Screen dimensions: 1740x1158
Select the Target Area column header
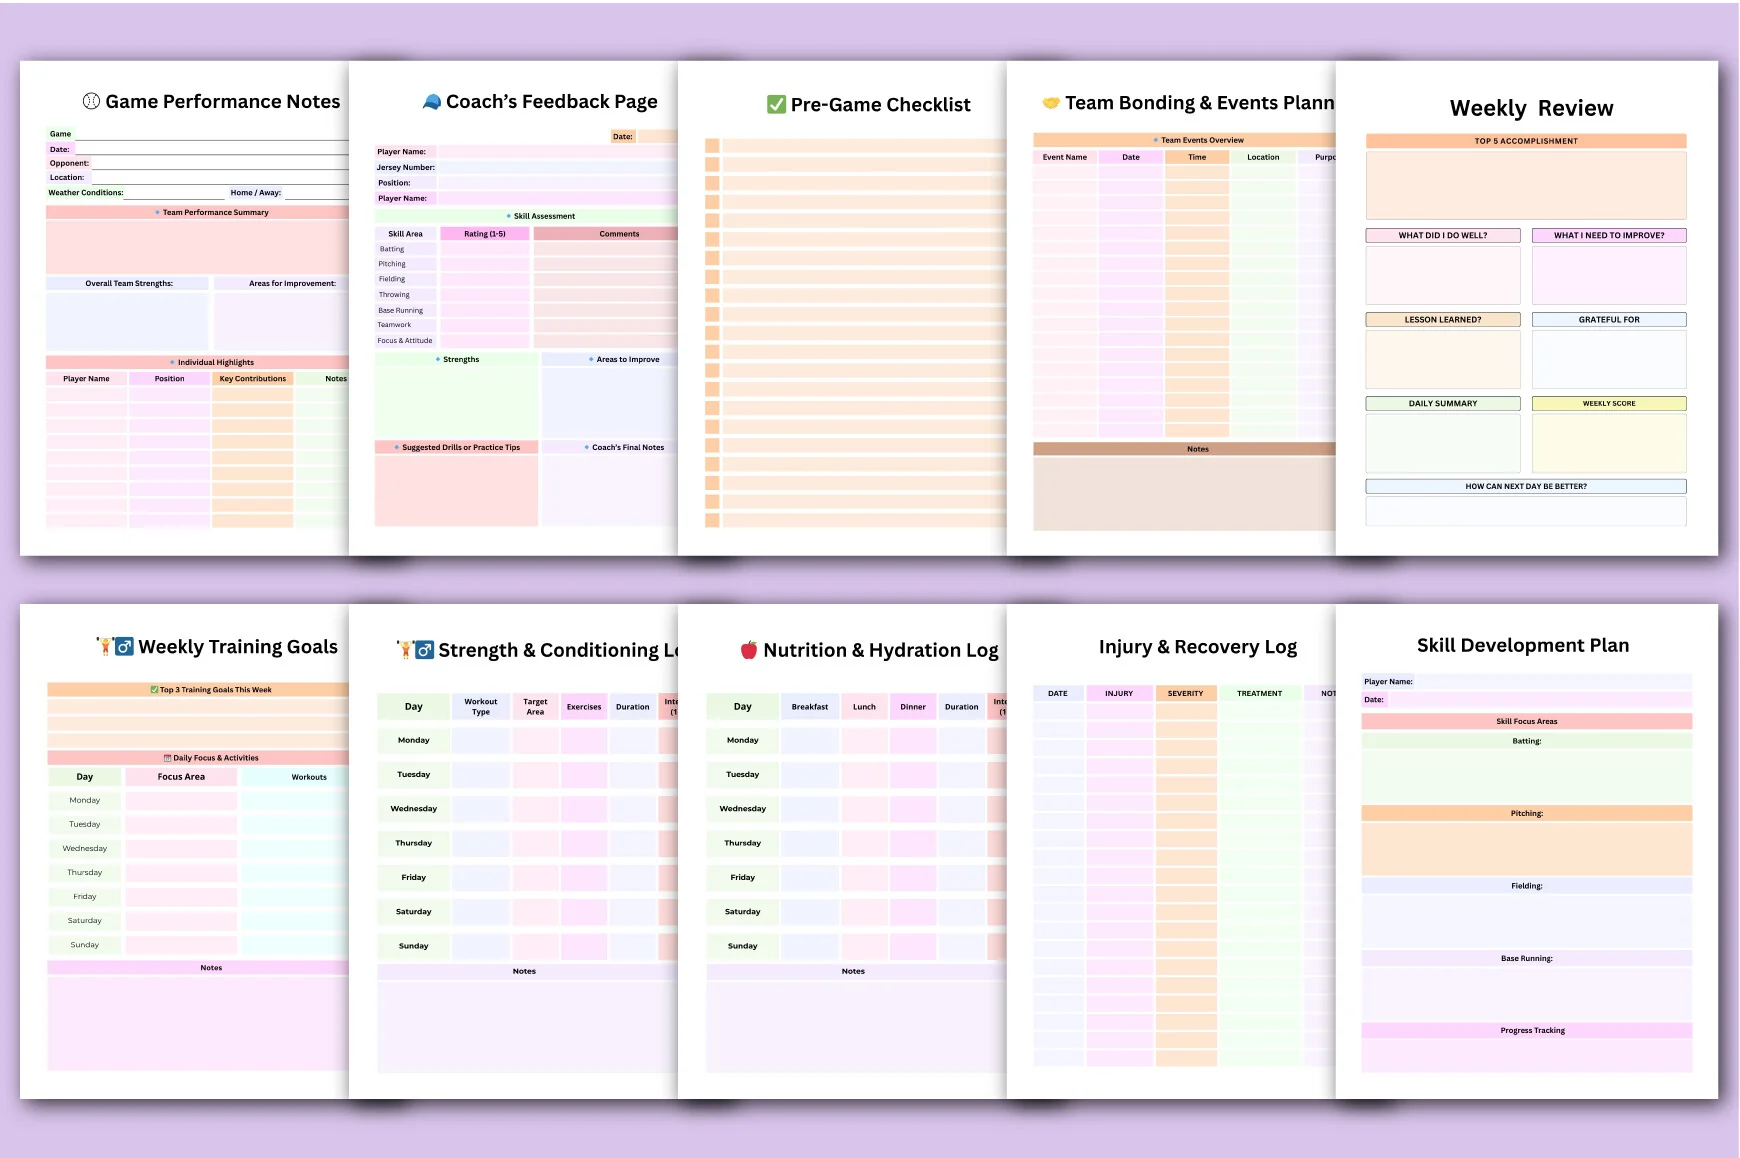[x=535, y=707]
